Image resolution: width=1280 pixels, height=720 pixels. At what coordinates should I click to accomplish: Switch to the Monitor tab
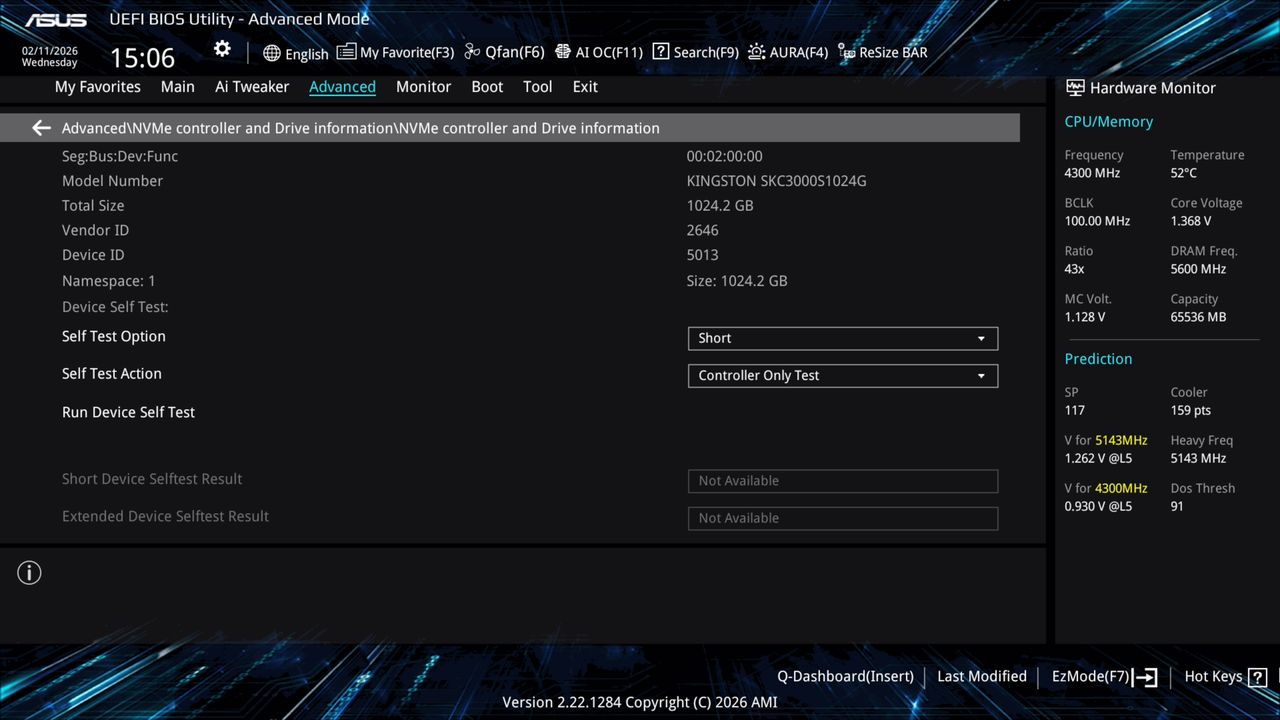(x=423, y=87)
